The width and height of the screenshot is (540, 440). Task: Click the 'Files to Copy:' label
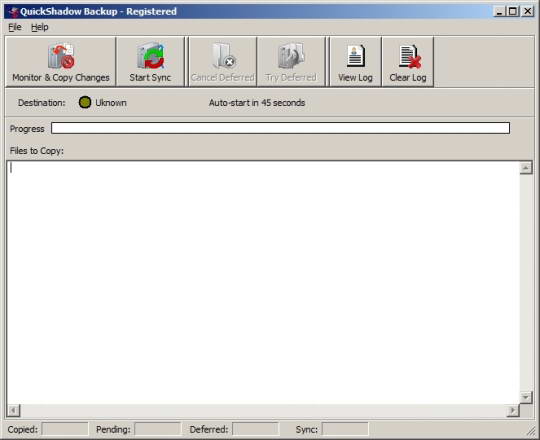(x=37, y=151)
